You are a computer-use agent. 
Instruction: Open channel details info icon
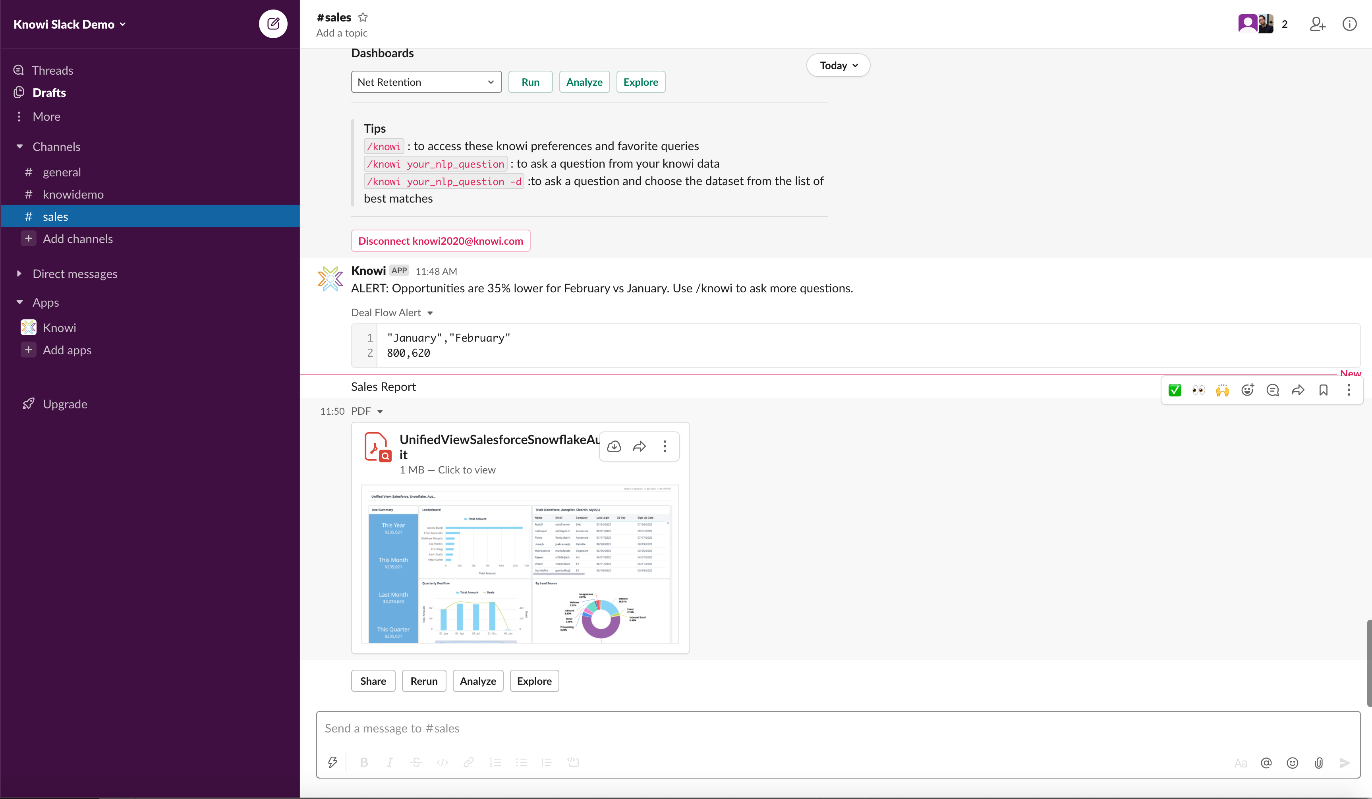coord(1349,24)
